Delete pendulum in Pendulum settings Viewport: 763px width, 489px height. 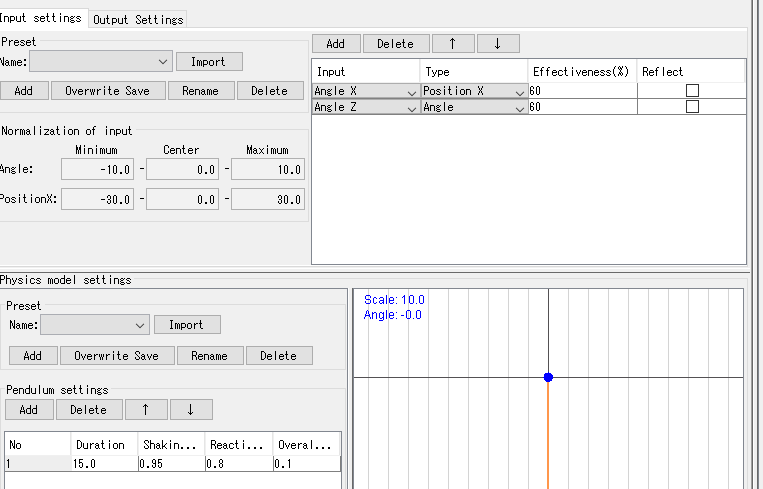pyautogui.click(x=89, y=410)
